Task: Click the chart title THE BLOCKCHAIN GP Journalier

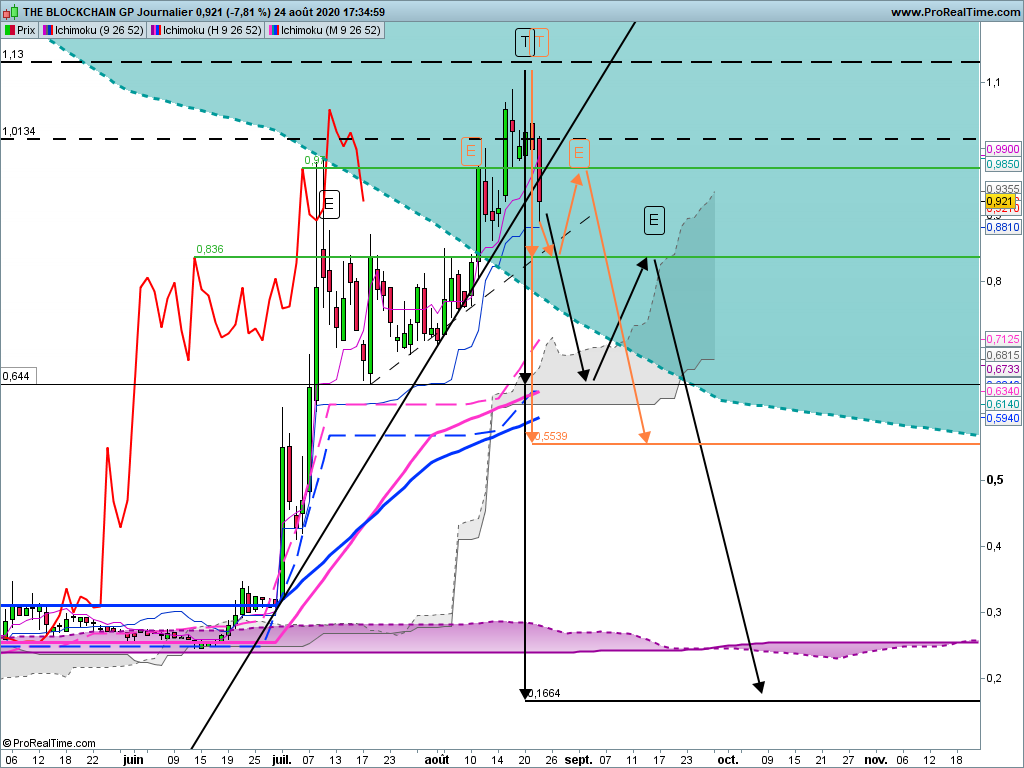Action: click(108, 12)
